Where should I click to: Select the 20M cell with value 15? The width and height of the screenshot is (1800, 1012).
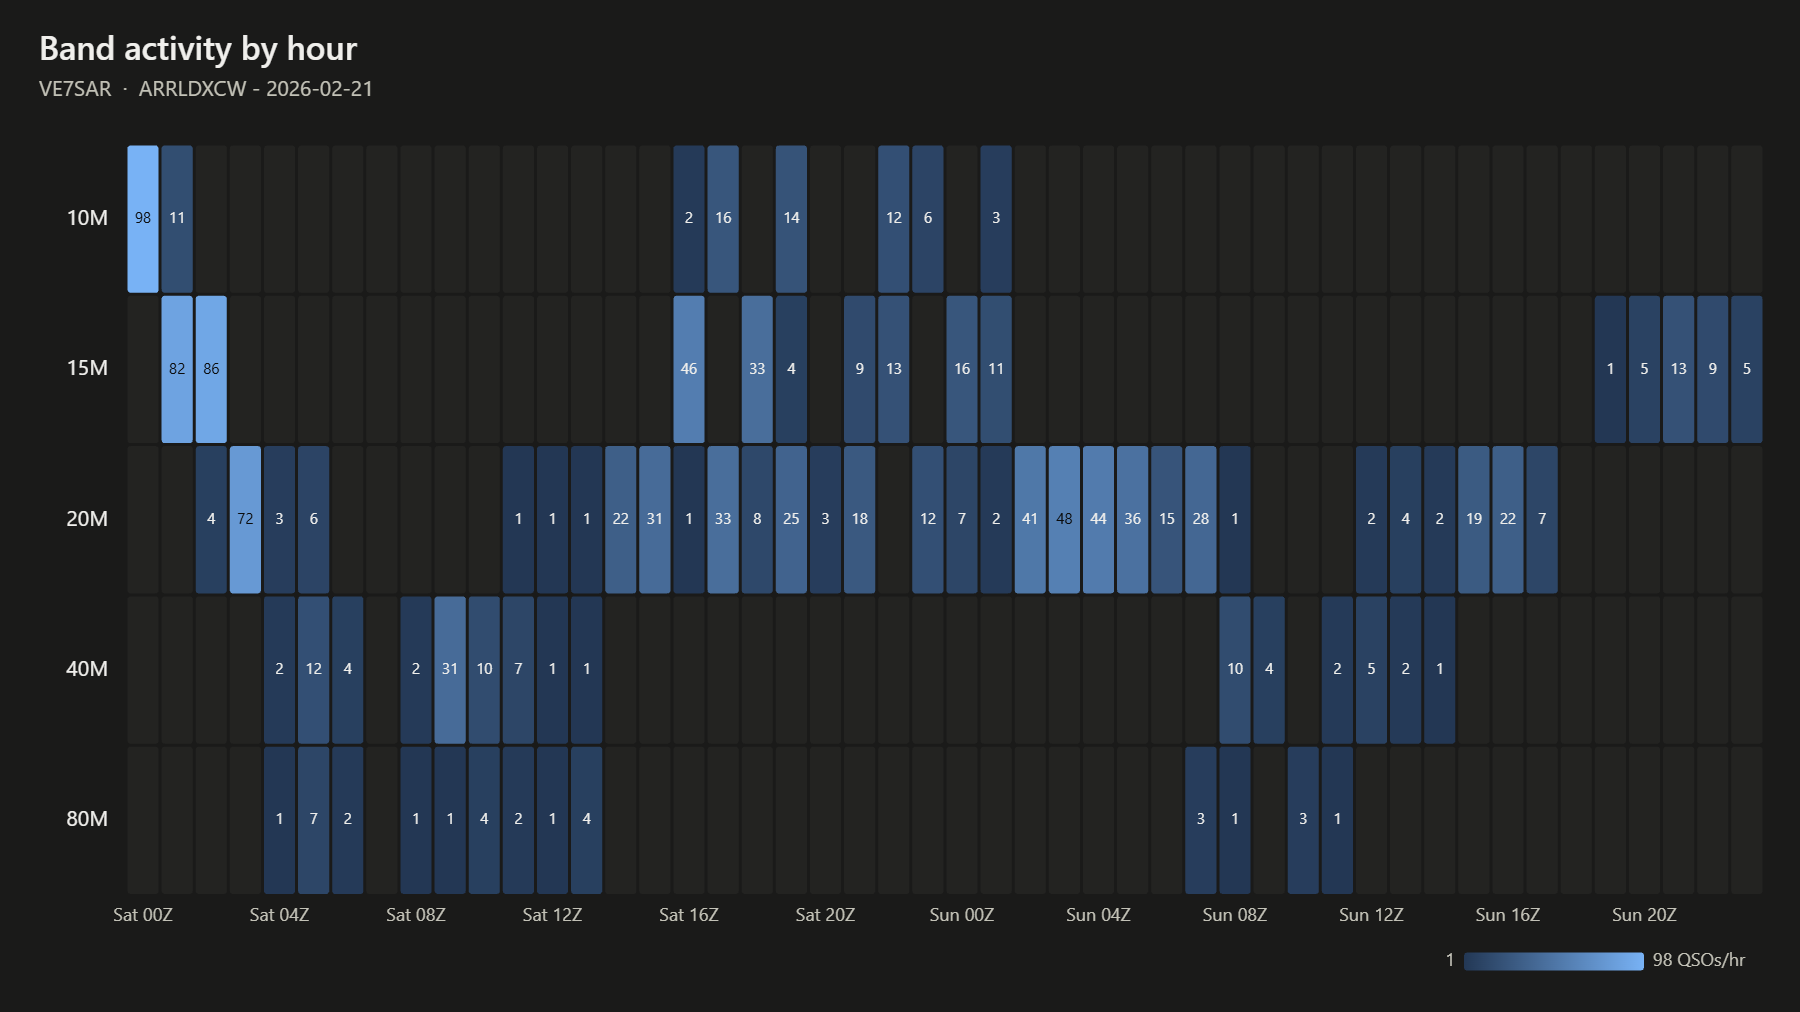coord(1167,519)
